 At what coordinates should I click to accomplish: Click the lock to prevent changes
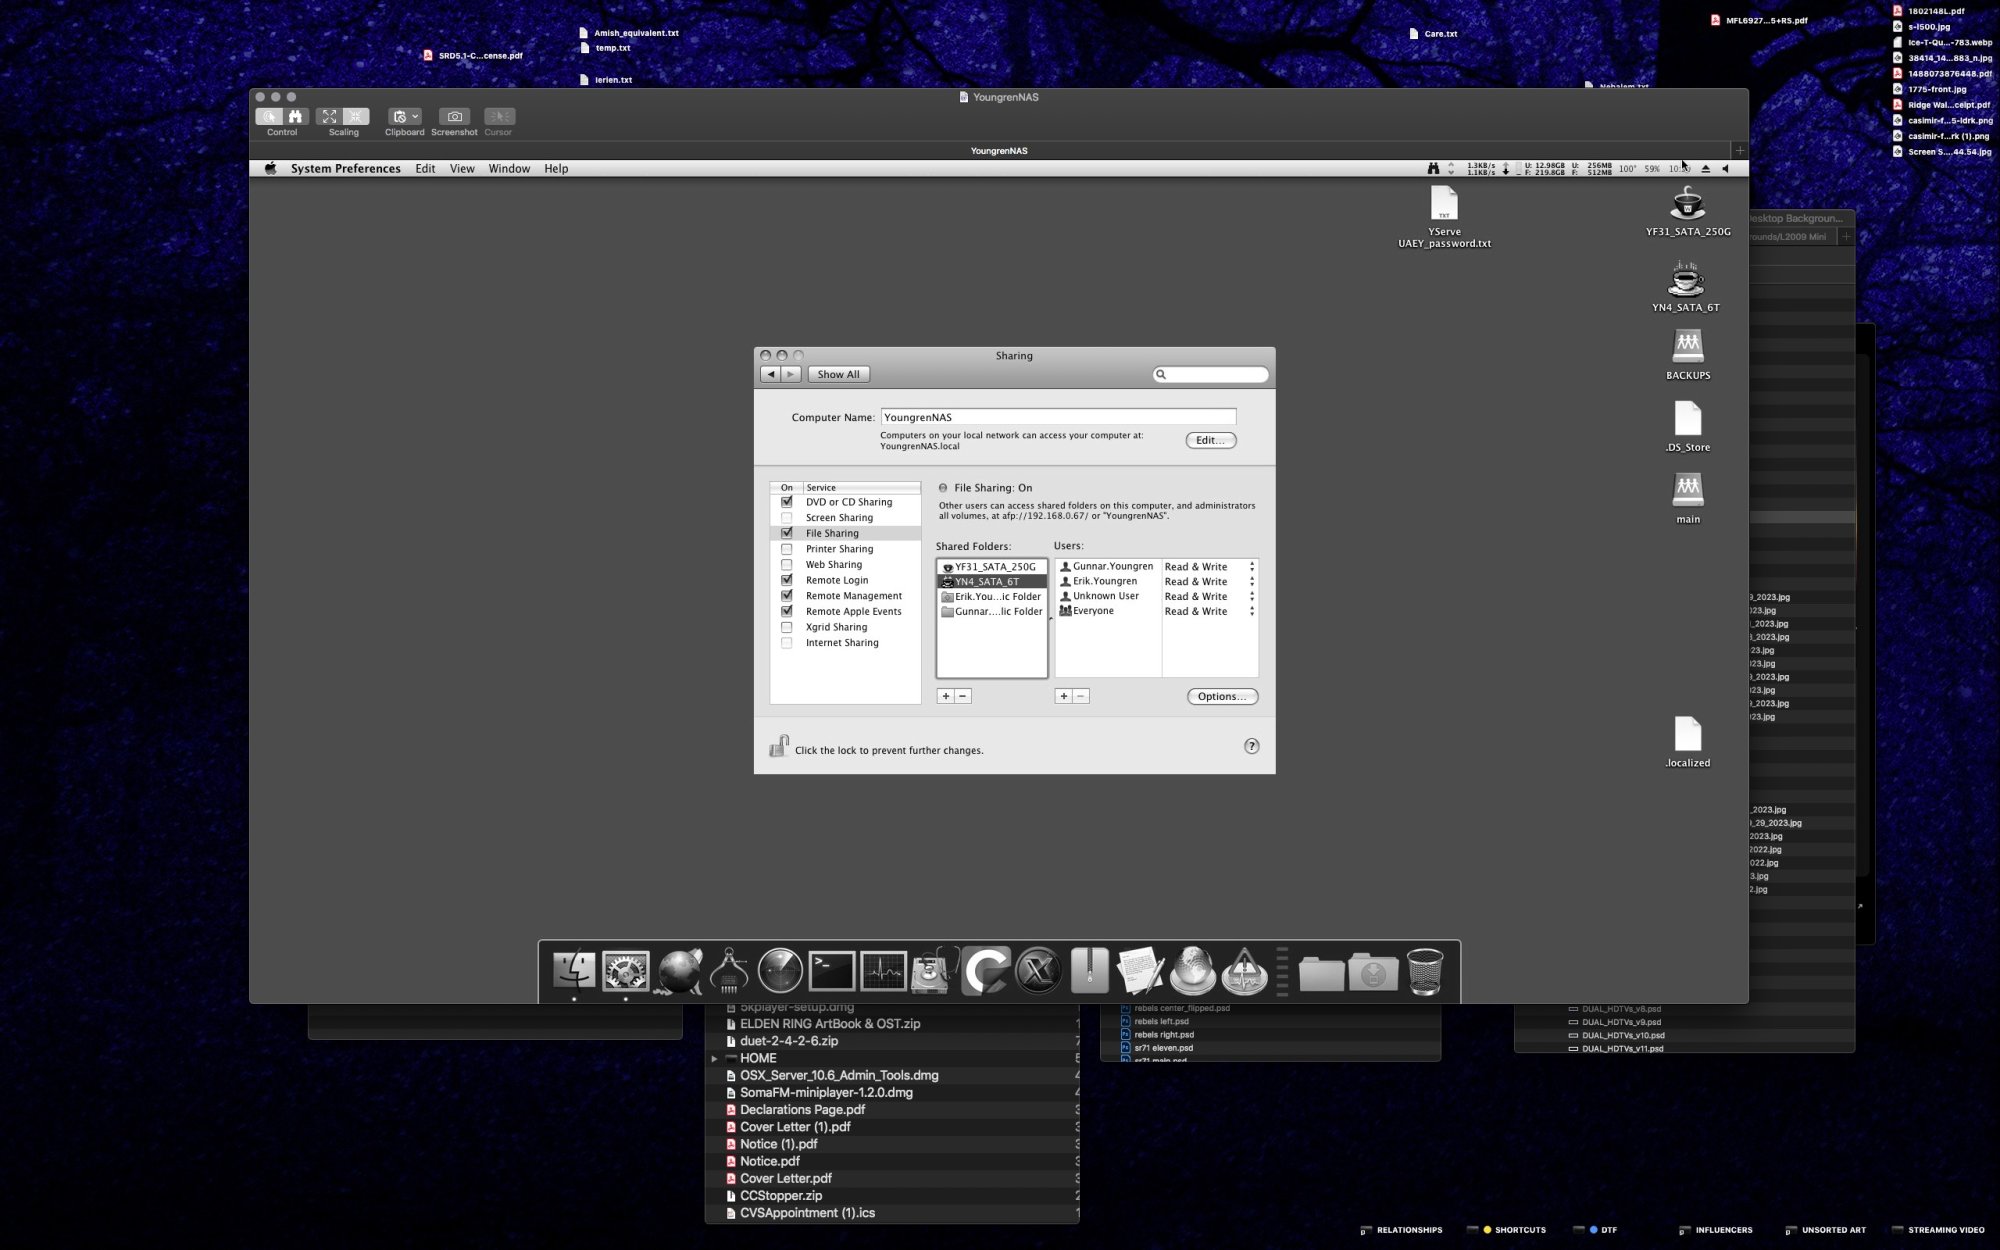point(778,747)
